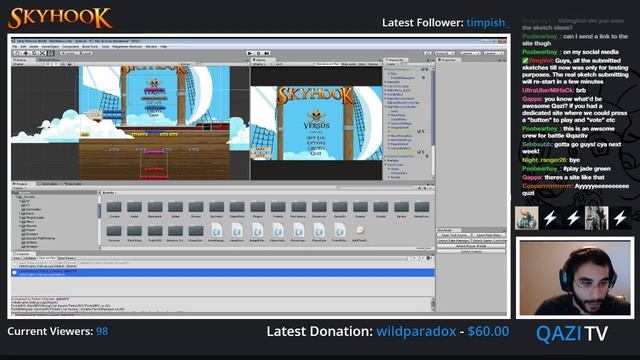Select the Rotate tool in Unity toolbar
The image size is (640, 360).
point(34,53)
